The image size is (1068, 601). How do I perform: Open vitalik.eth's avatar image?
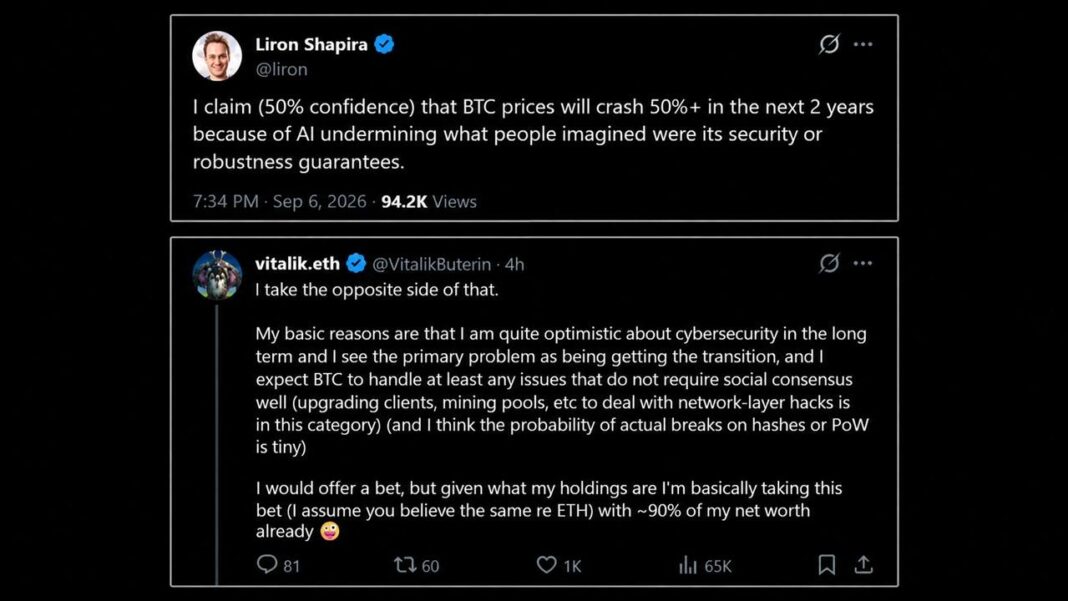pos(217,275)
